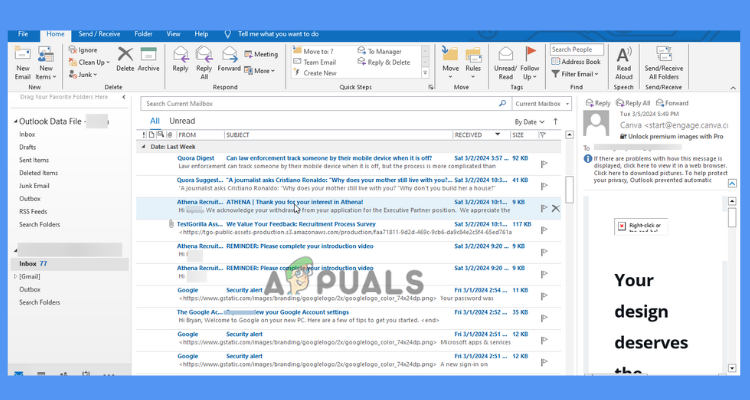Click Reply All in the ribbon
Viewport: 750px width, 400px height.
point(204,63)
